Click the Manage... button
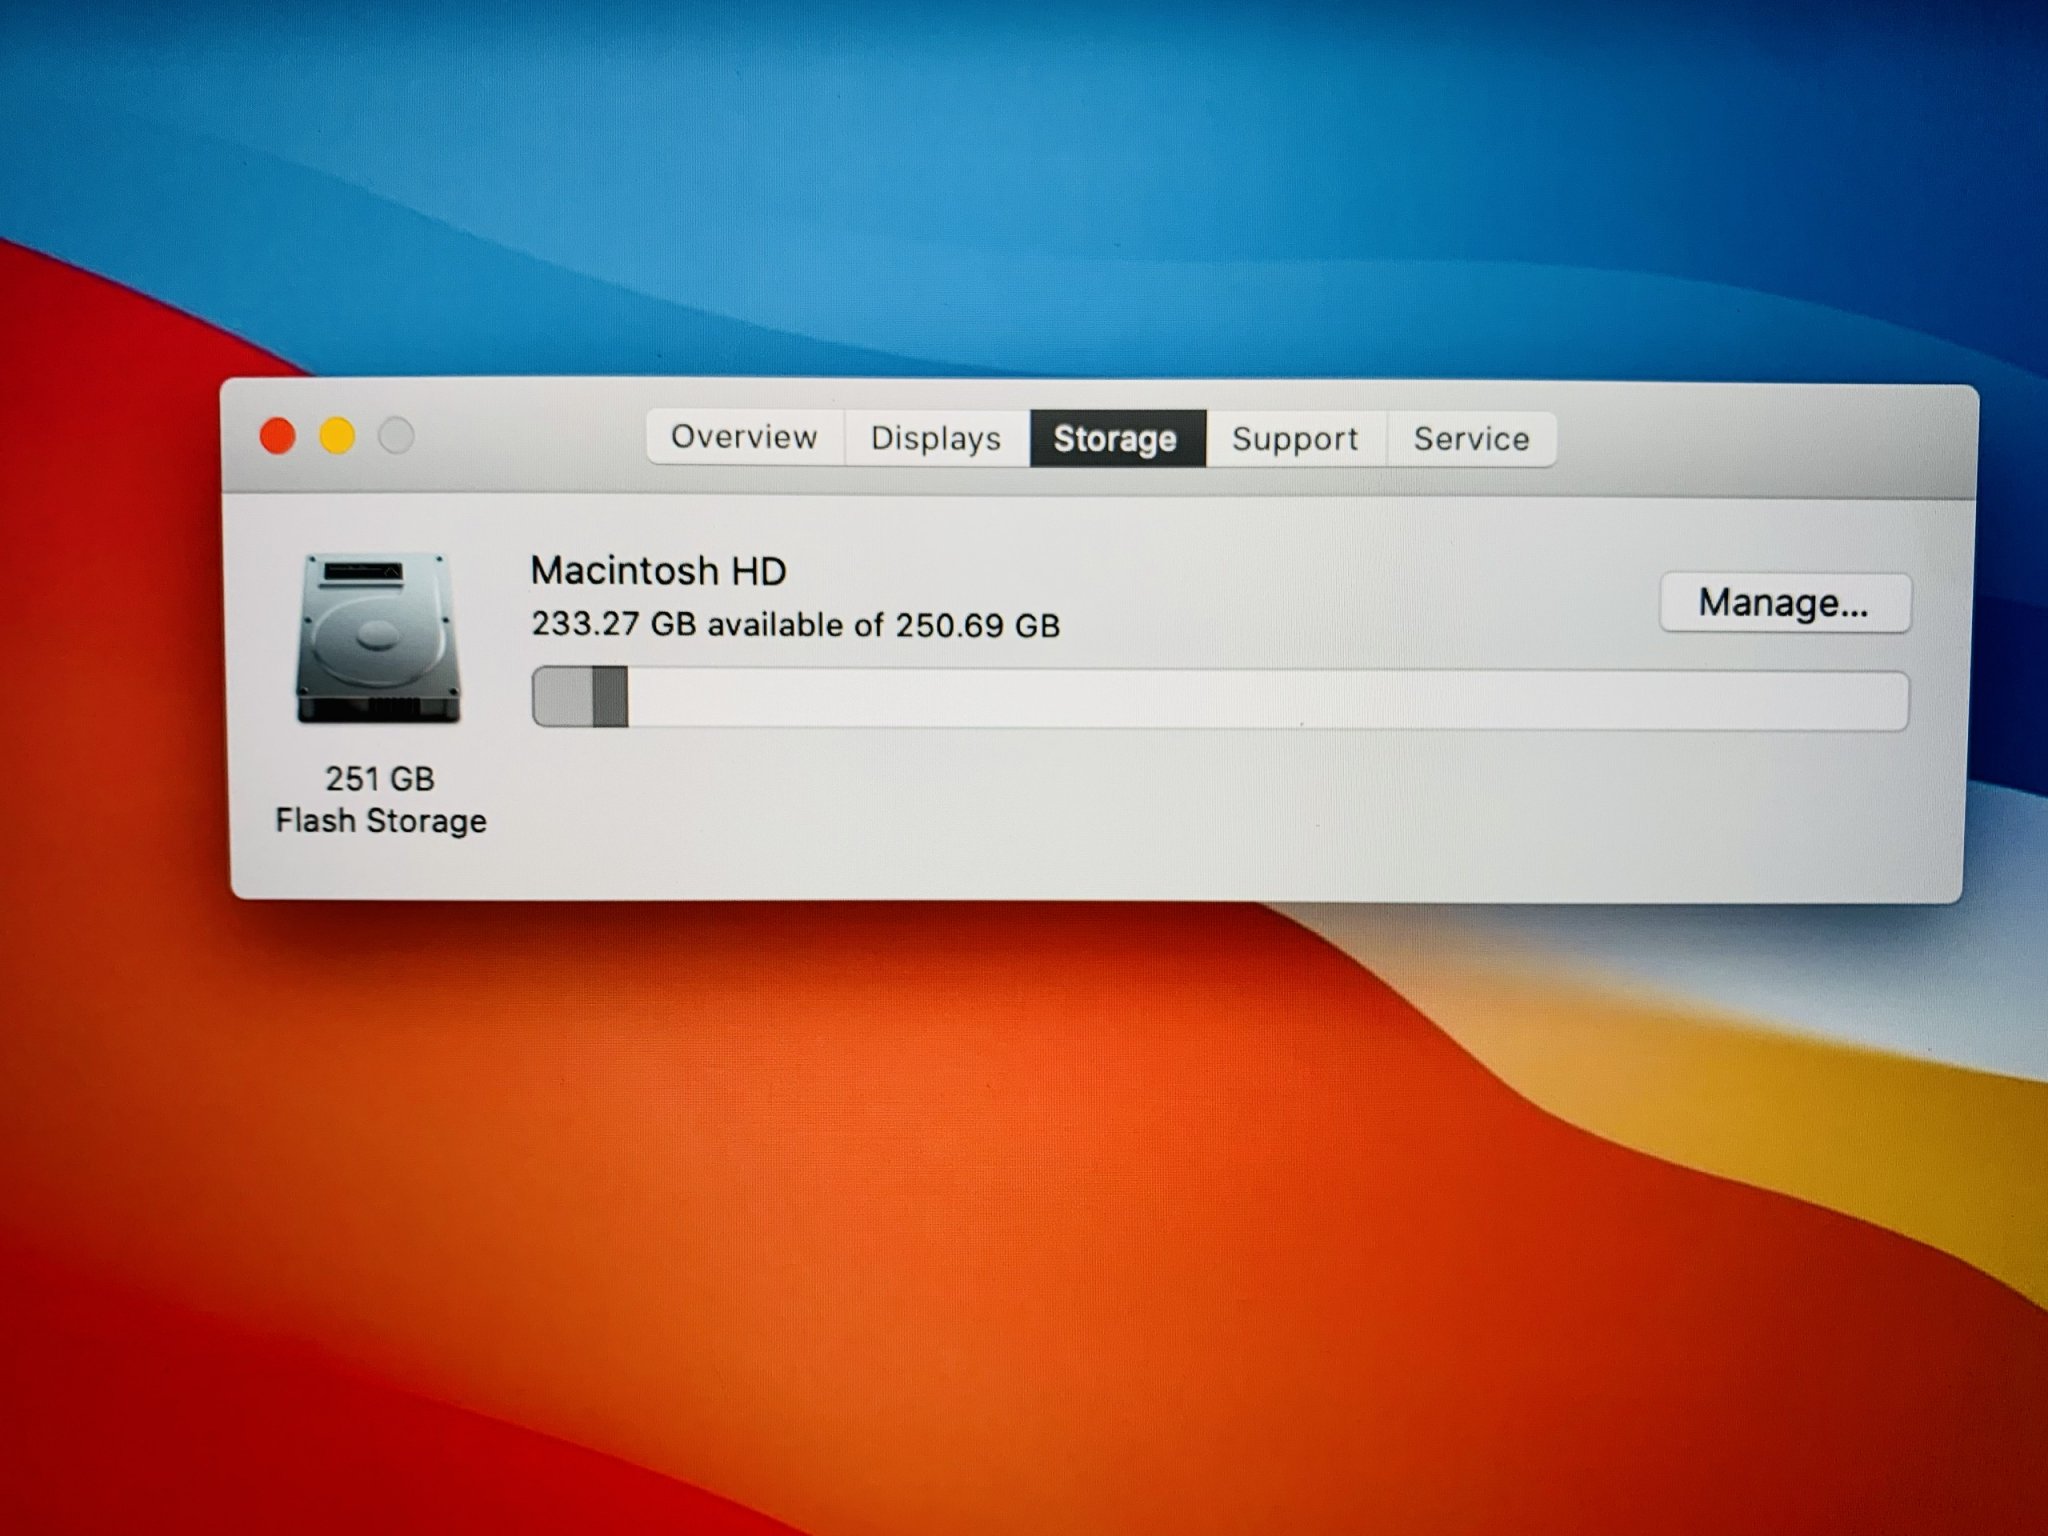This screenshot has width=2048, height=1536. pyautogui.click(x=1784, y=603)
